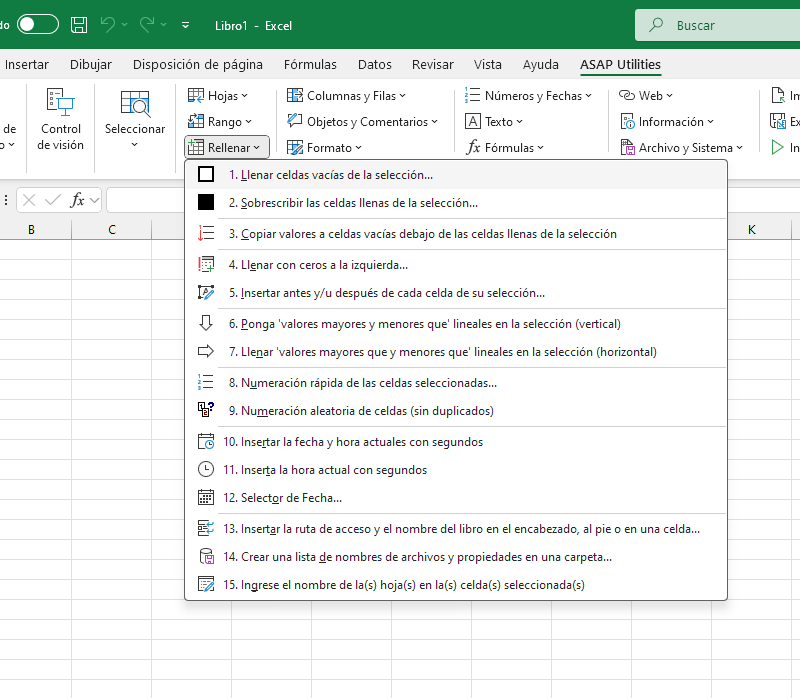Click in the Buscar search box

point(717,25)
